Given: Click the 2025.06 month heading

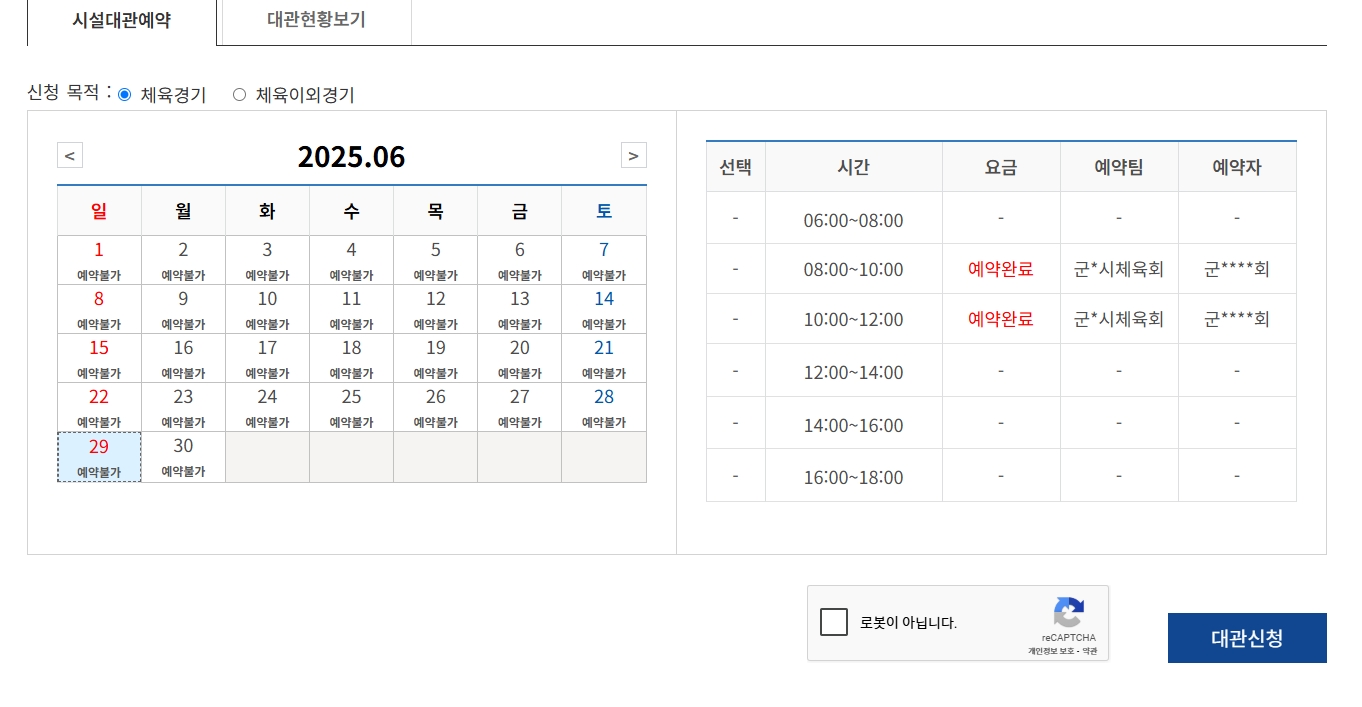Looking at the screenshot, I should click(x=351, y=157).
